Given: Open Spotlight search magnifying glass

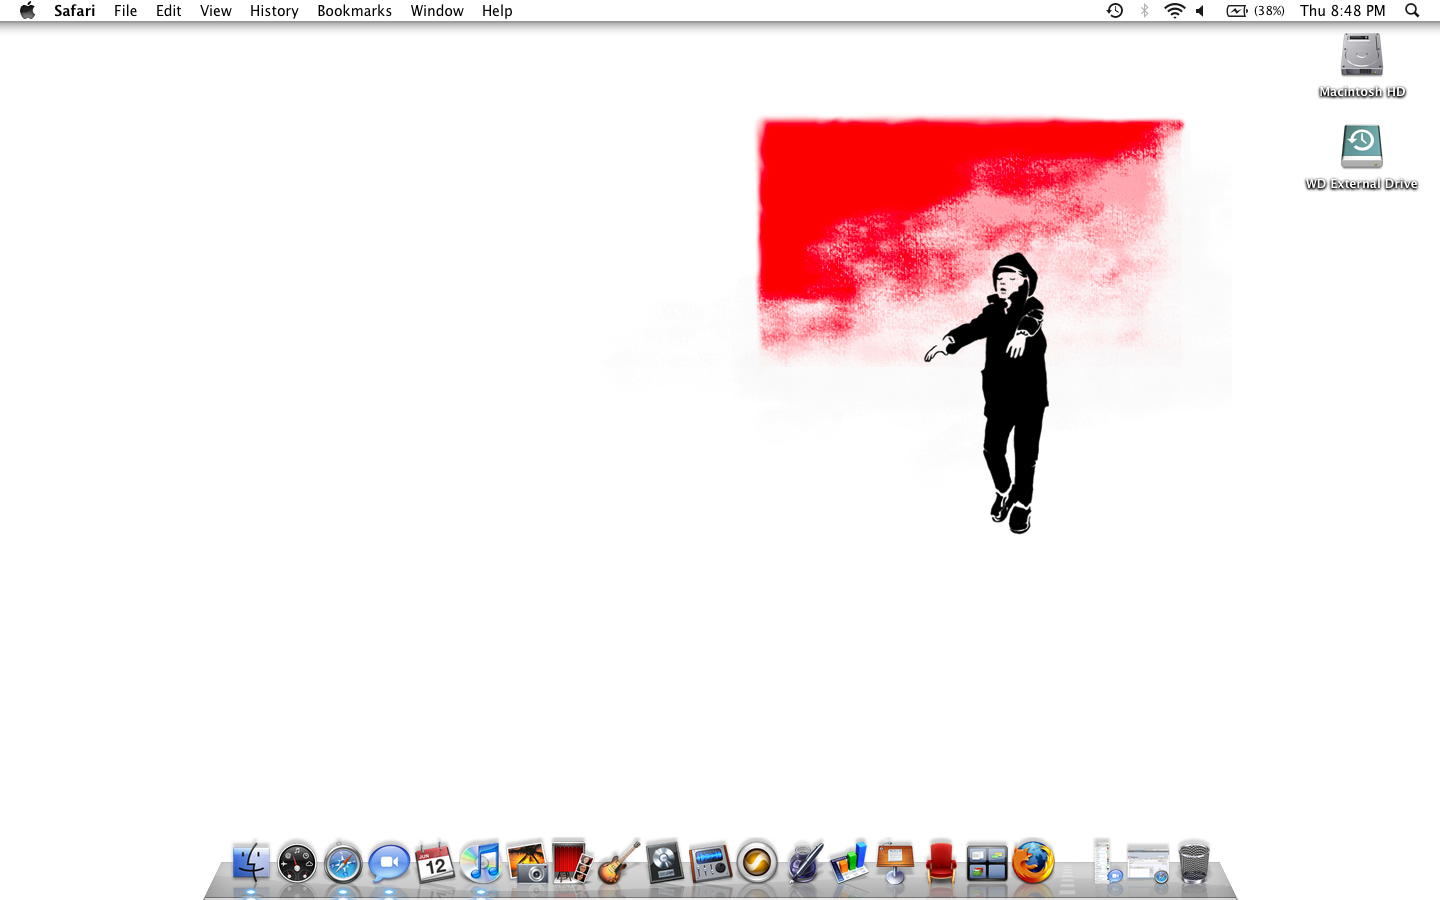Looking at the screenshot, I should pos(1412,11).
